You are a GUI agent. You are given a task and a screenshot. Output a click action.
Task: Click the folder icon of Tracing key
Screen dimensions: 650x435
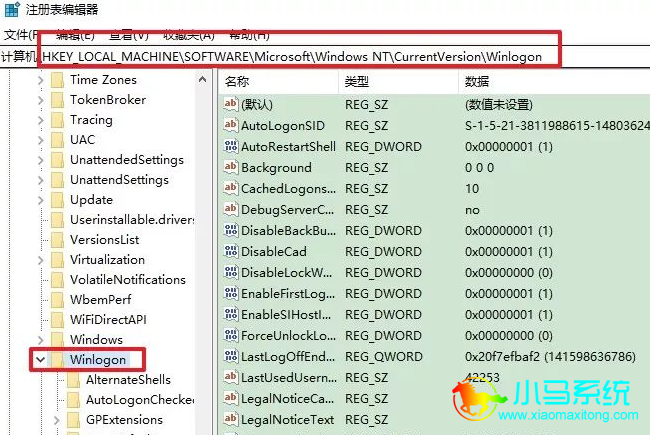tap(57, 119)
